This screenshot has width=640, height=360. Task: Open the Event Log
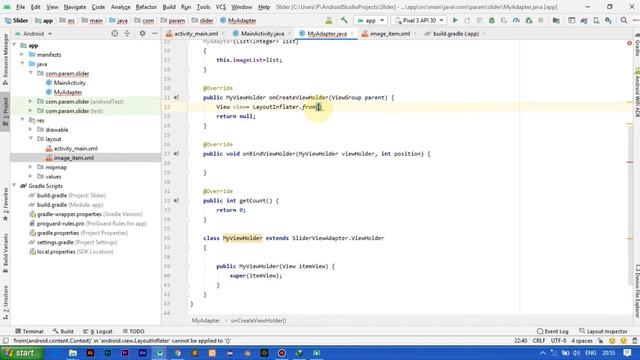click(x=553, y=331)
